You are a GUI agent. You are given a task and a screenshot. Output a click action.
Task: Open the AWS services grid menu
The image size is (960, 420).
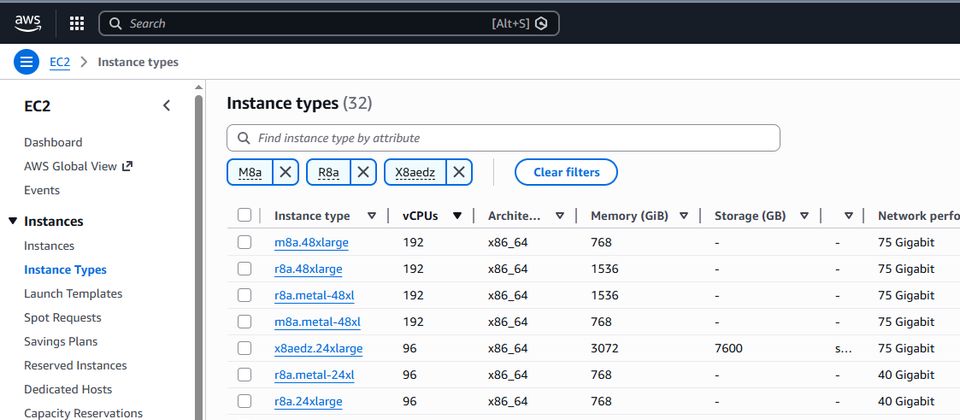click(77, 23)
